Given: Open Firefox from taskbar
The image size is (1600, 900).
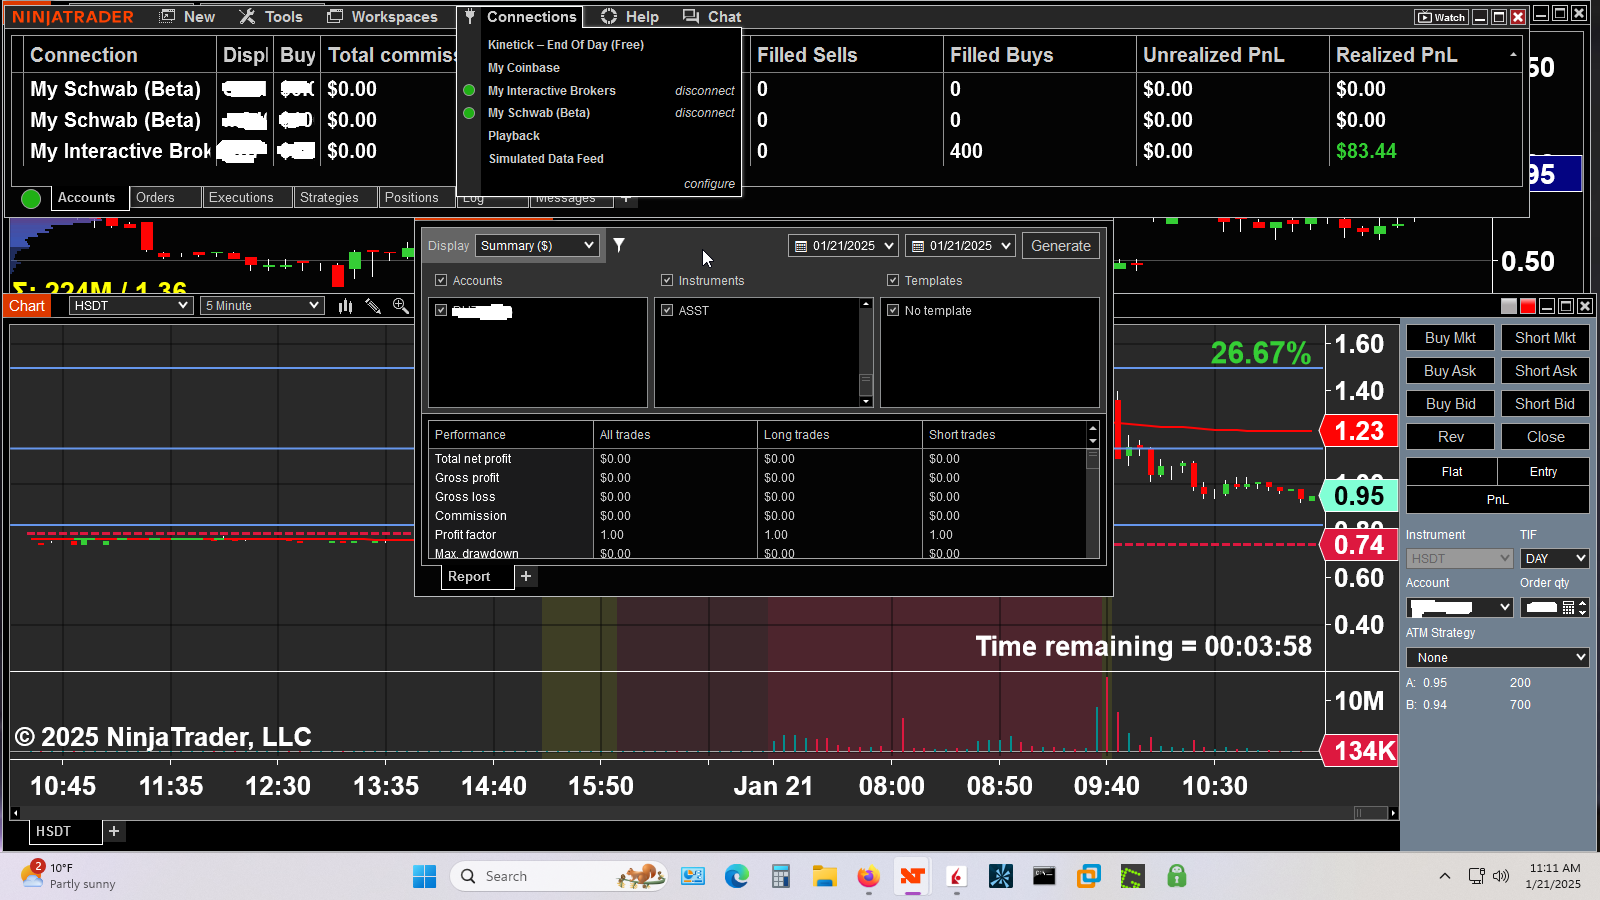Looking at the screenshot, I should [x=868, y=877].
